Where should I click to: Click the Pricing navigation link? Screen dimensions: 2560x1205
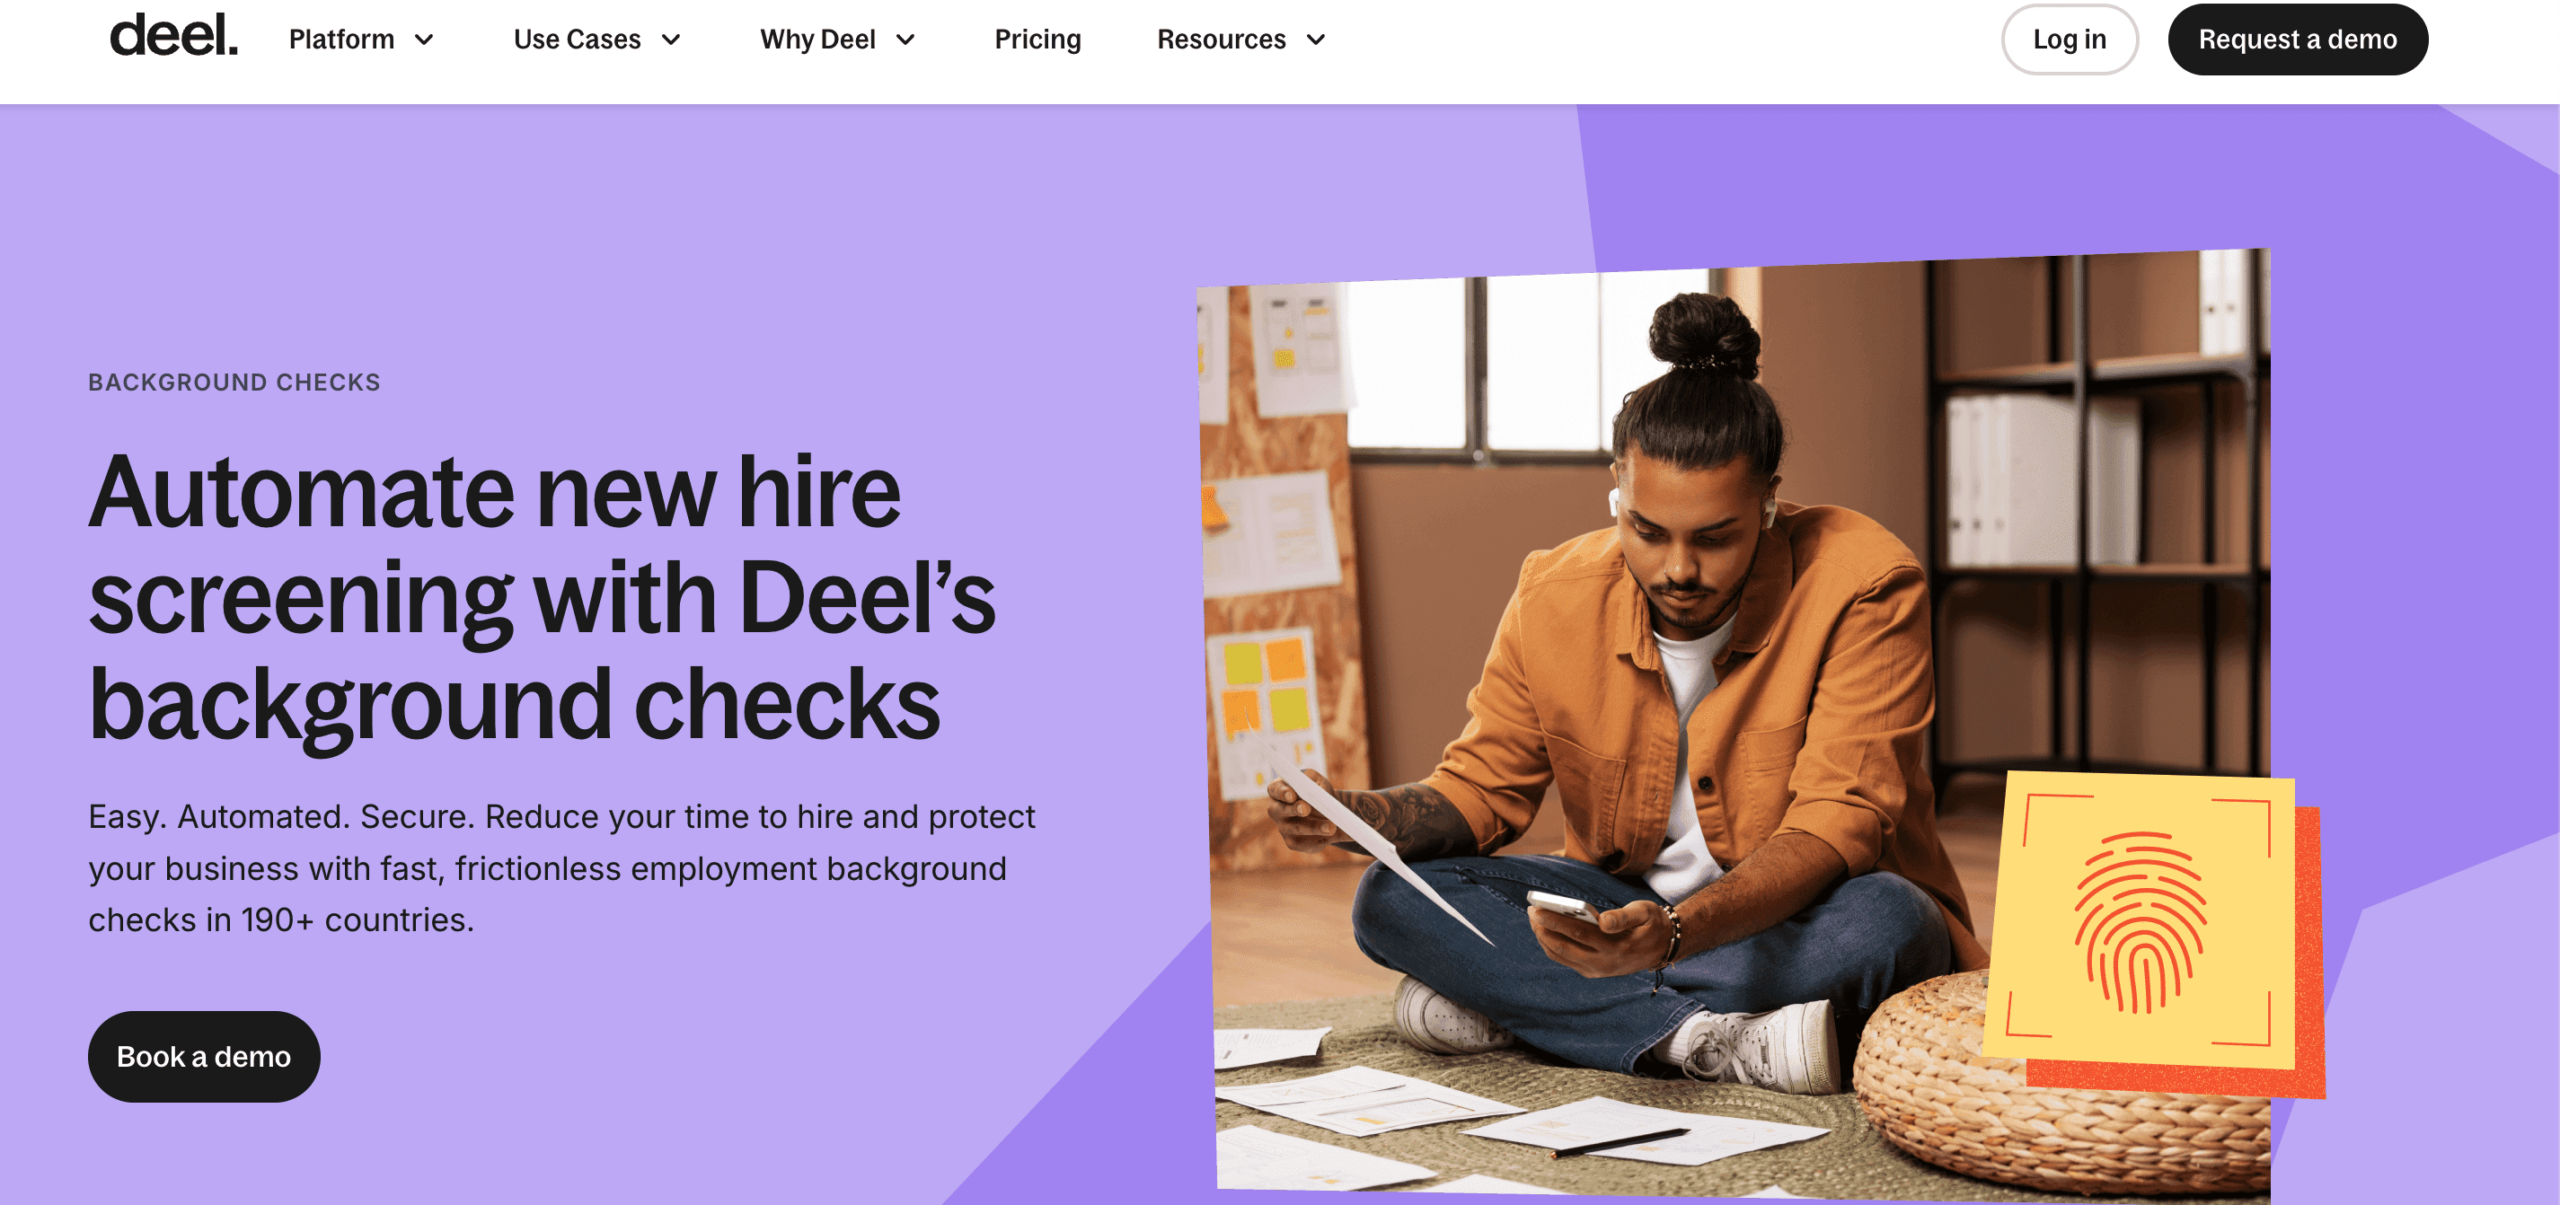[1040, 38]
